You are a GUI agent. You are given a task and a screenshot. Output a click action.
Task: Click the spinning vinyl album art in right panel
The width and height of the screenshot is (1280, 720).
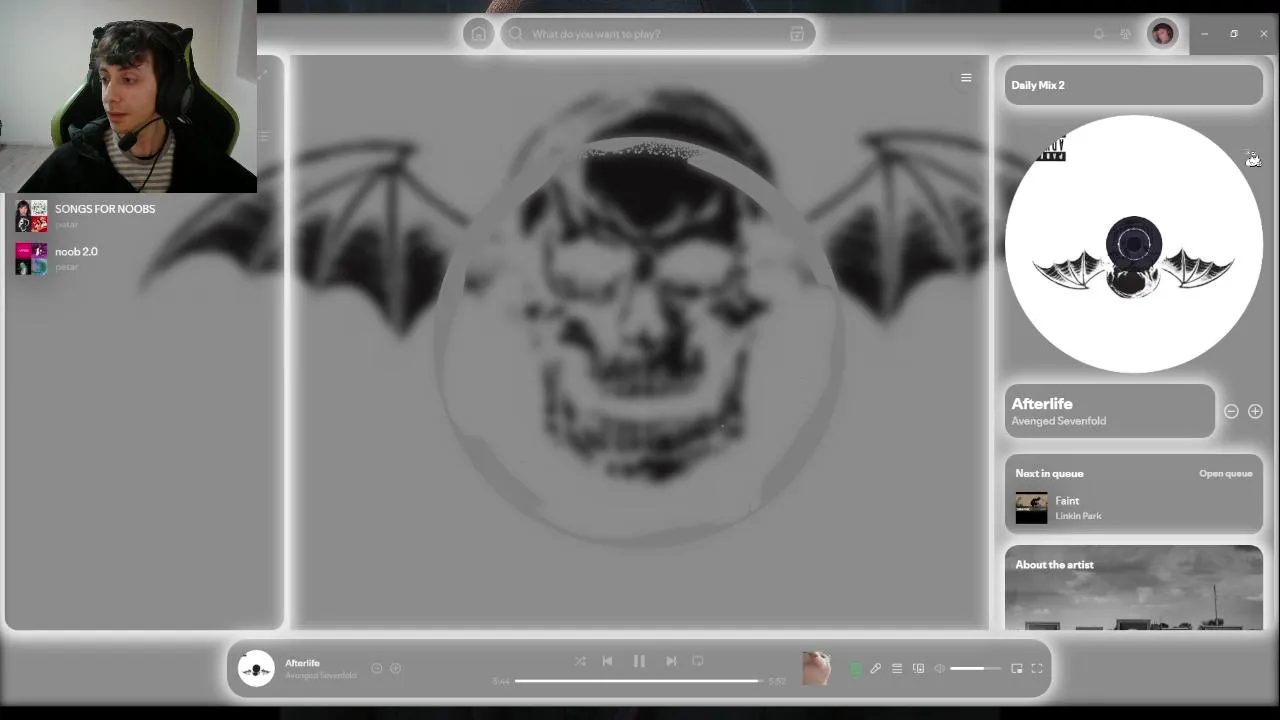(x=1133, y=244)
